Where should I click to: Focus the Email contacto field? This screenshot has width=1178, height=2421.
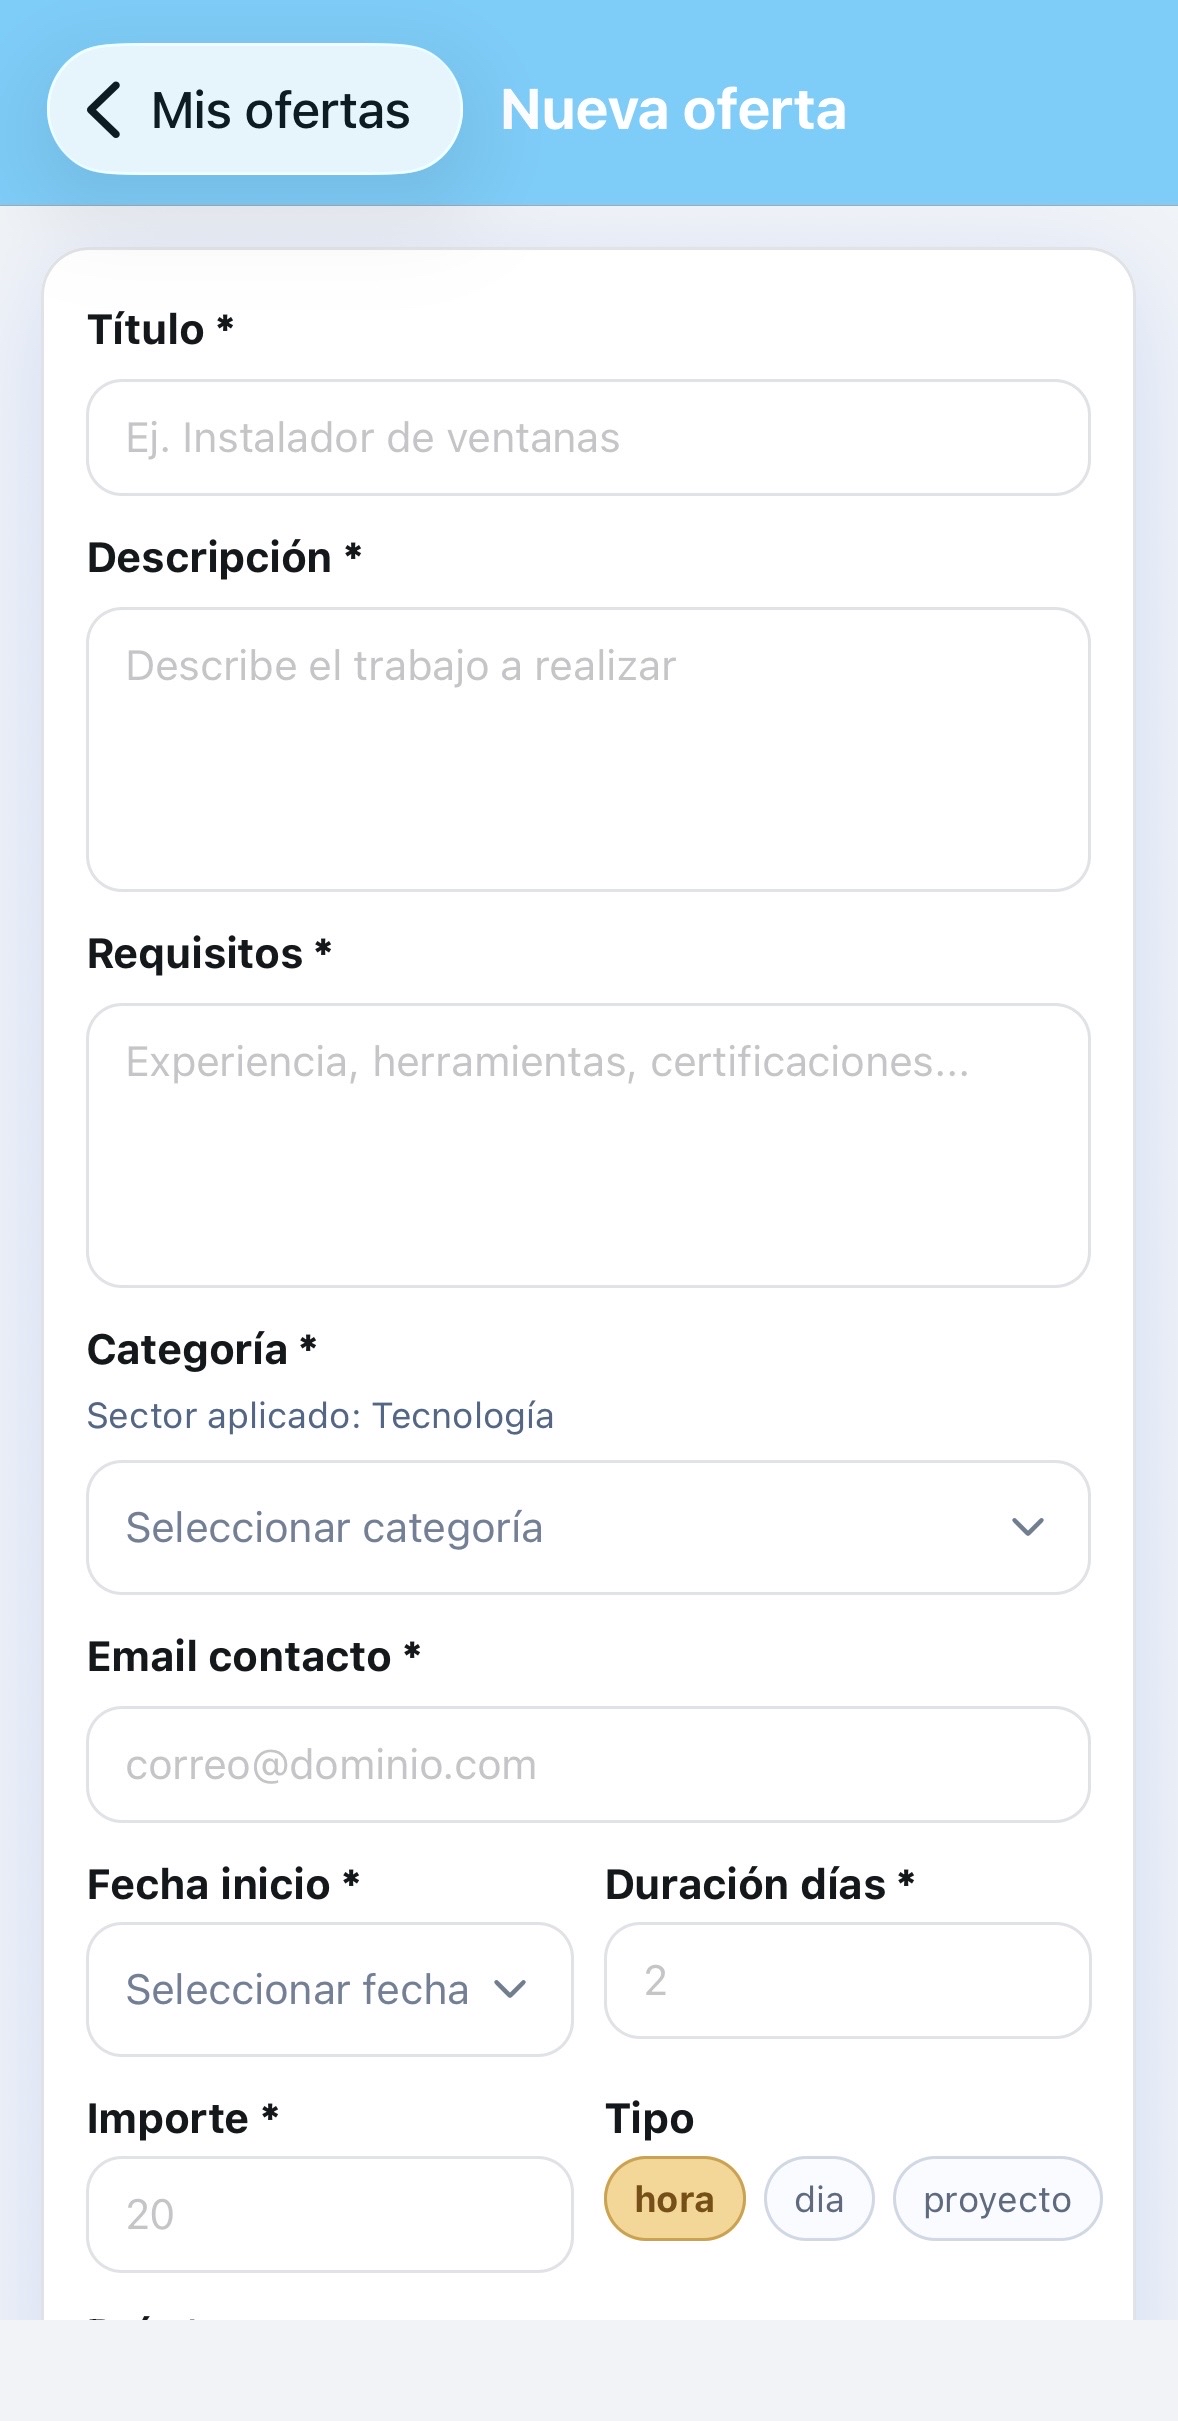click(x=588, y=1765)
